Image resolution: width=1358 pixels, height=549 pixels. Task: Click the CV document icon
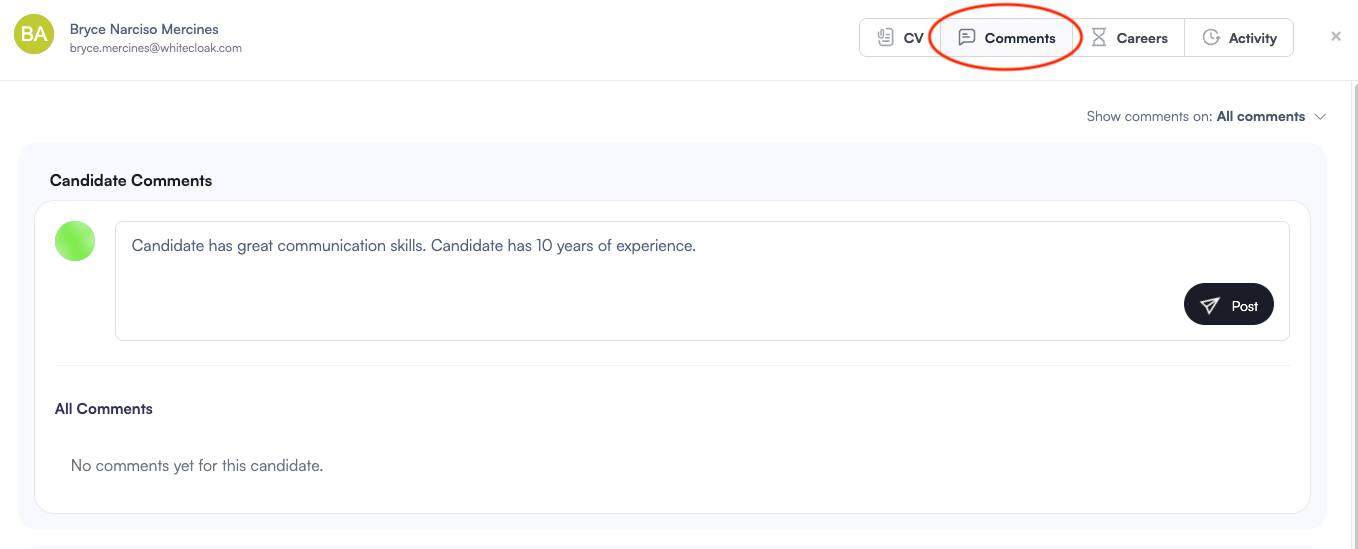pyautogui.click(x=885, y=38)
